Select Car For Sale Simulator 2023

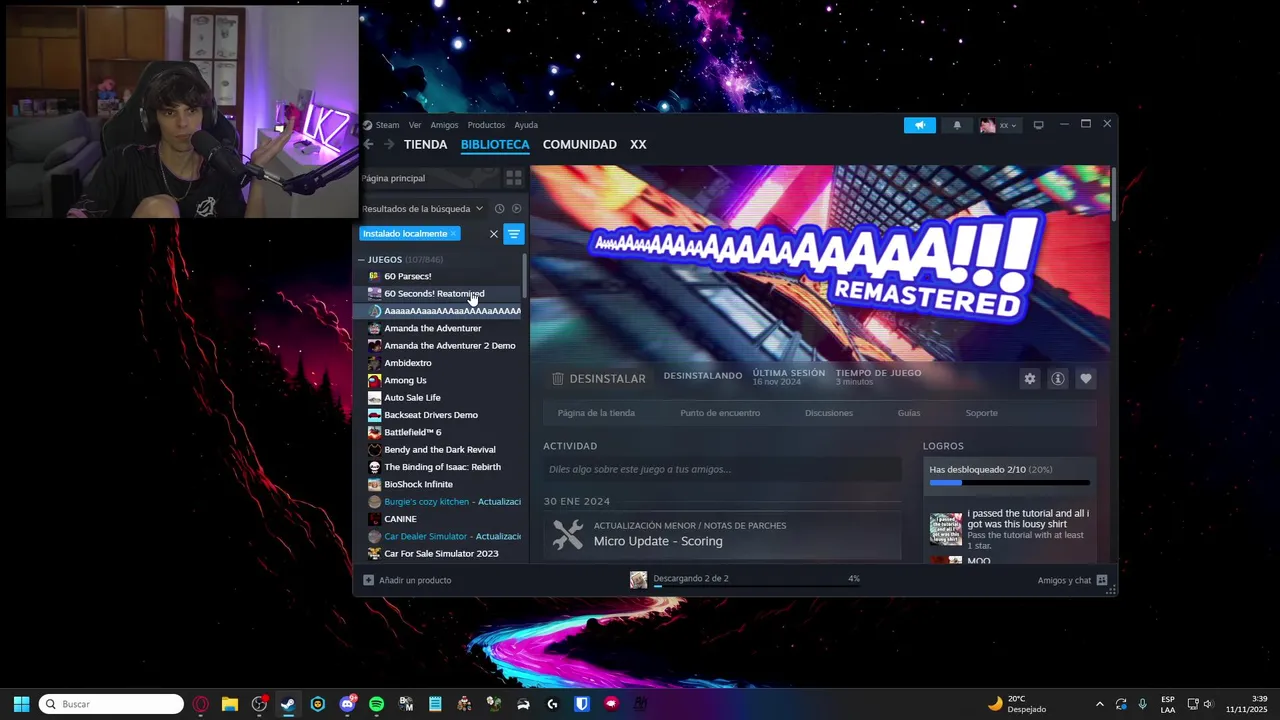coord(441,554)
